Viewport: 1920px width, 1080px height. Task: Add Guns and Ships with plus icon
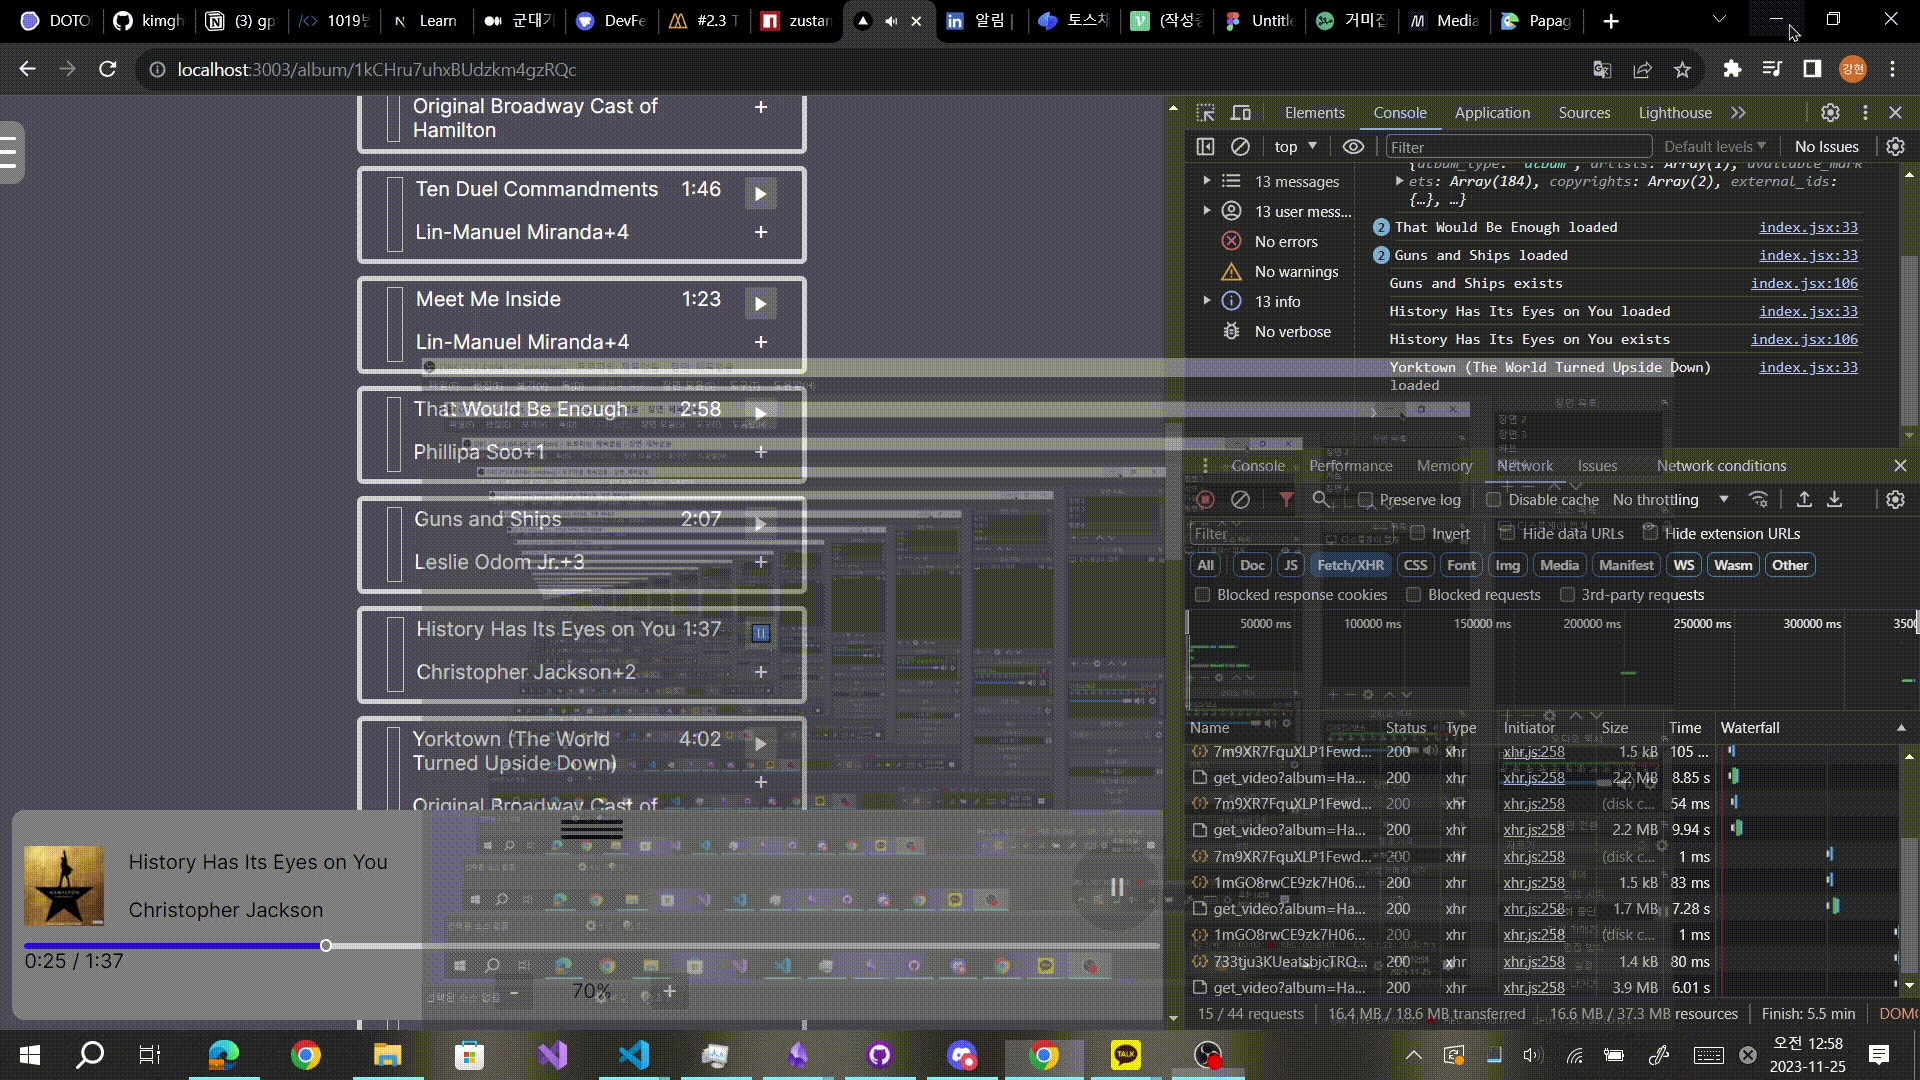pyautogui.click(x=761, y=562)
